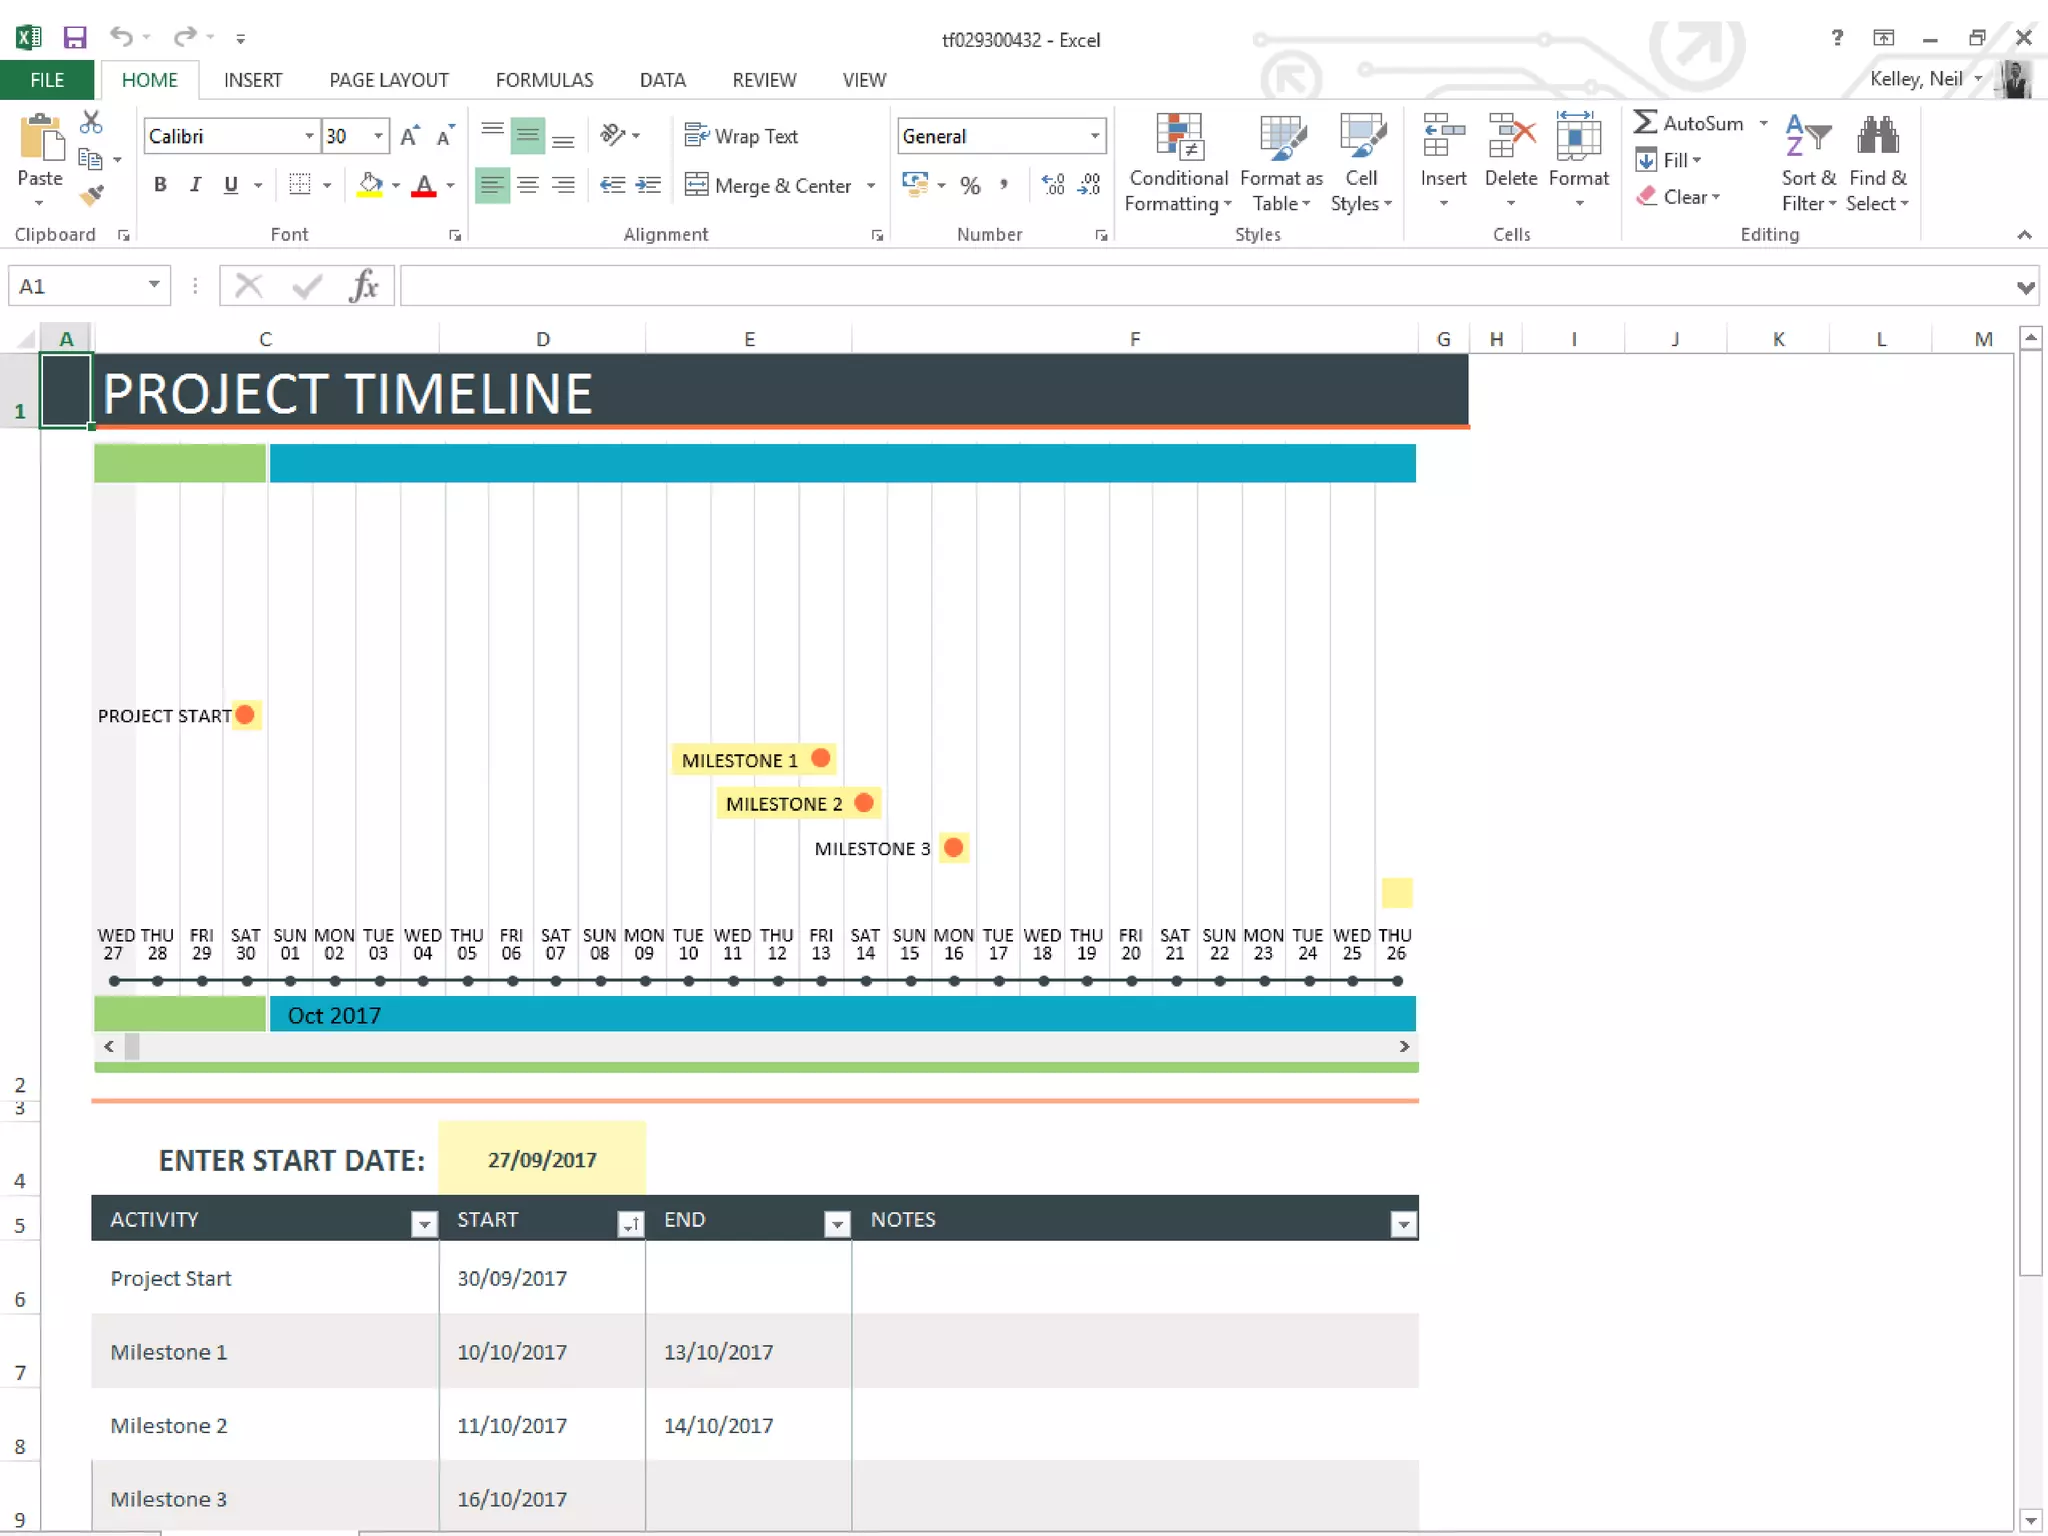Click the Increase Font Size icon
This screenshot has height=1536, width=2048.
click(x=409, y=136)
